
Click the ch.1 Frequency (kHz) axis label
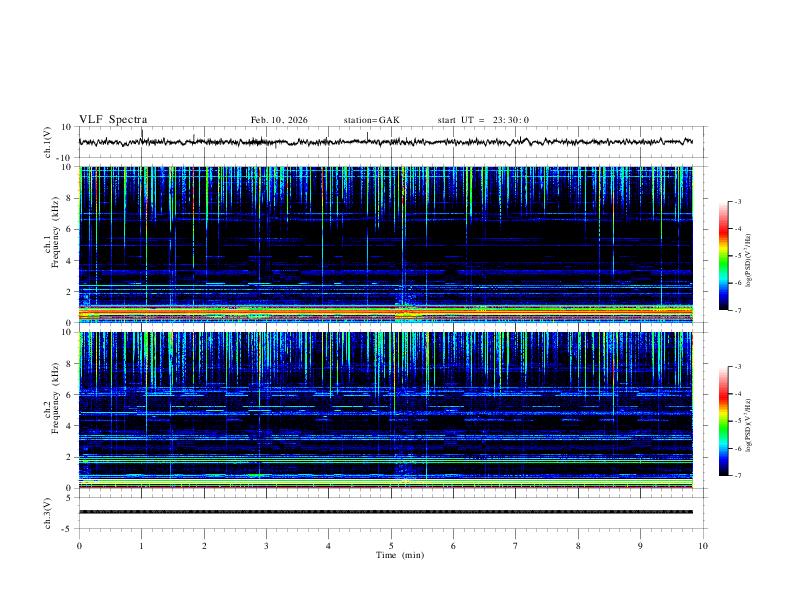[51, 244]
